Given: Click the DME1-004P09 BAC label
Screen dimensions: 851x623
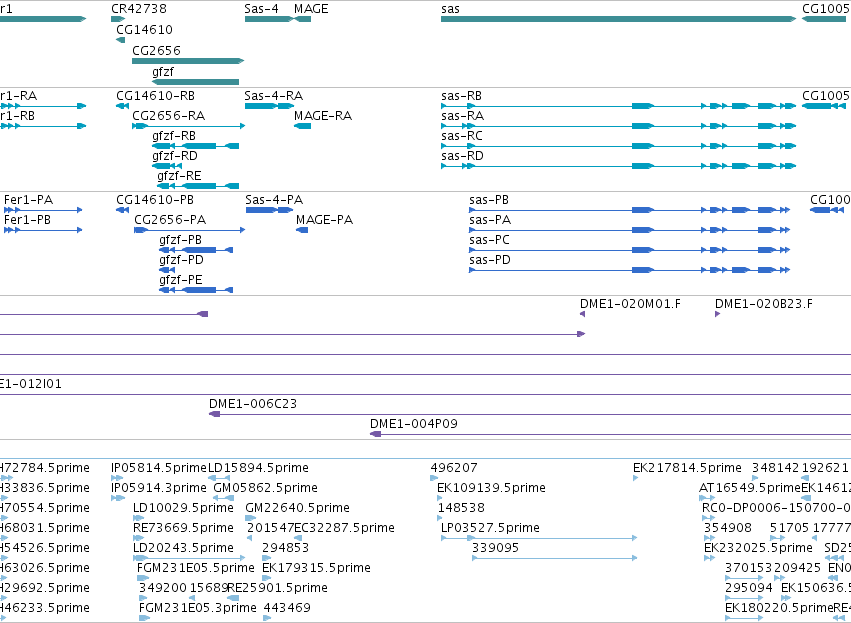Looking at the screenshot, I should click(x=414, y=424).
